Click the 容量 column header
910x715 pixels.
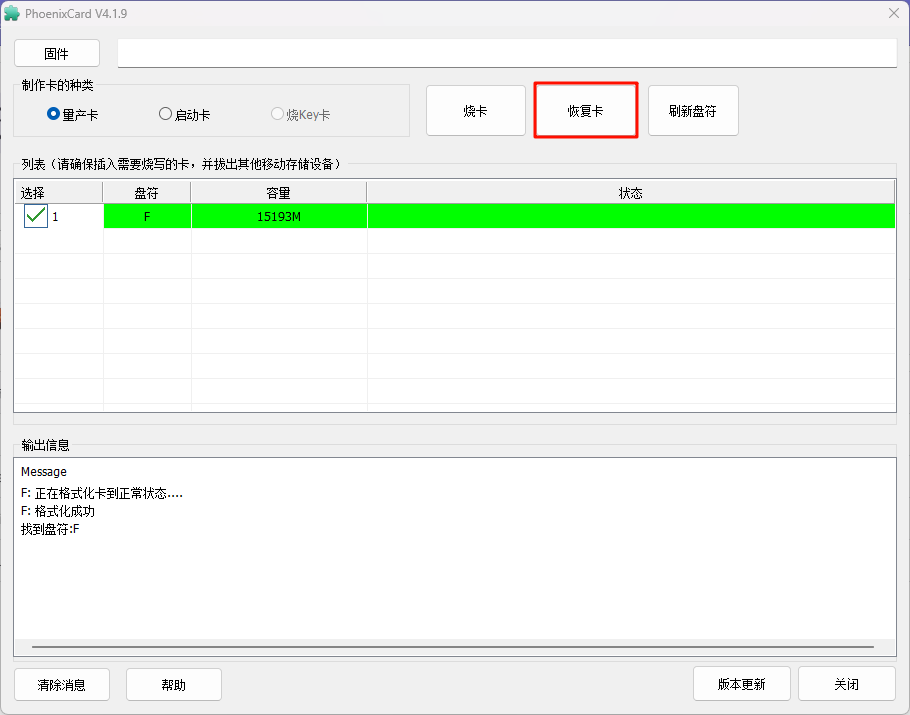pyautogui.click(x=278, y=193)
